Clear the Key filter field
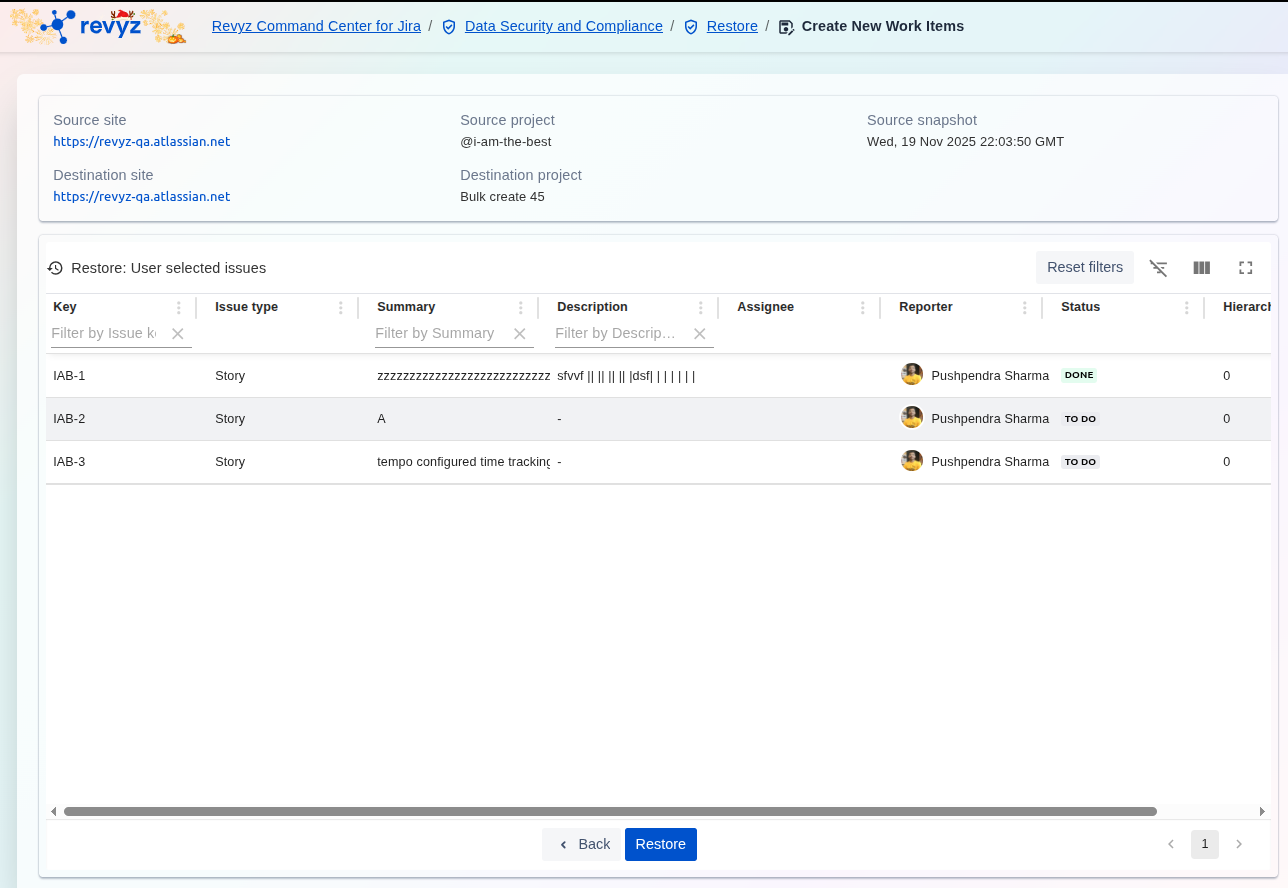This screenshot has width=1288, height=888. (x=178, y=334)
